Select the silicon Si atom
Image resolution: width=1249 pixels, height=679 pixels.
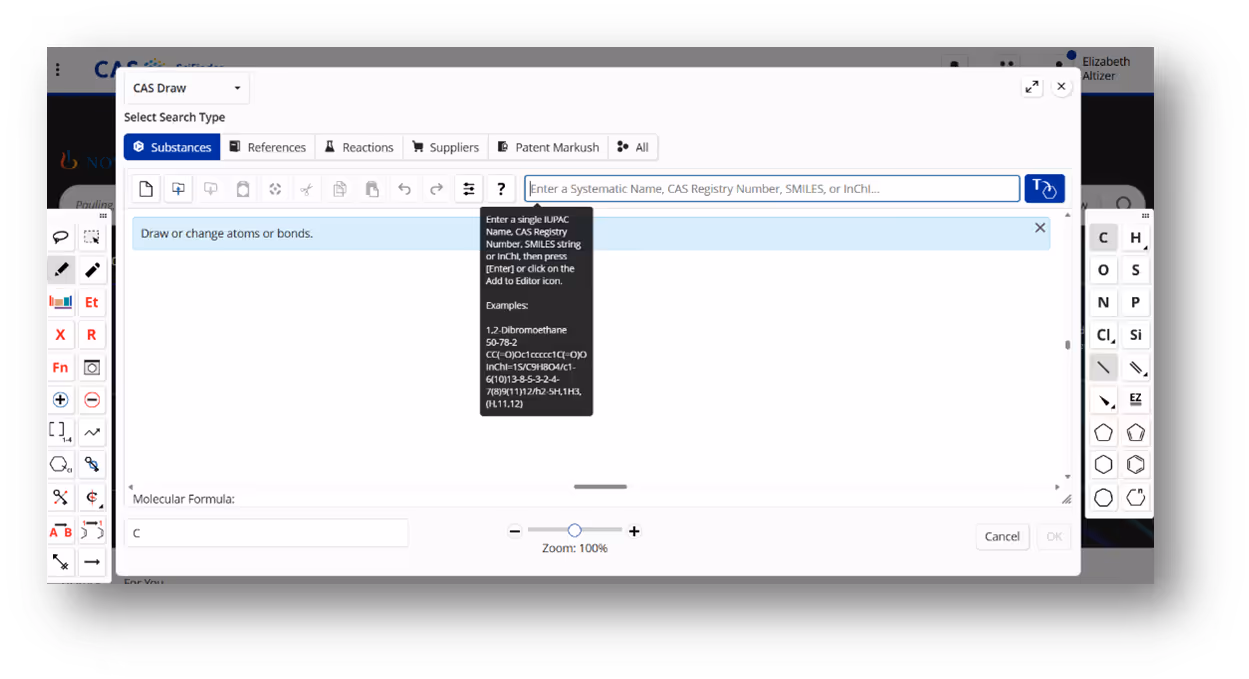pos(1136,335)
